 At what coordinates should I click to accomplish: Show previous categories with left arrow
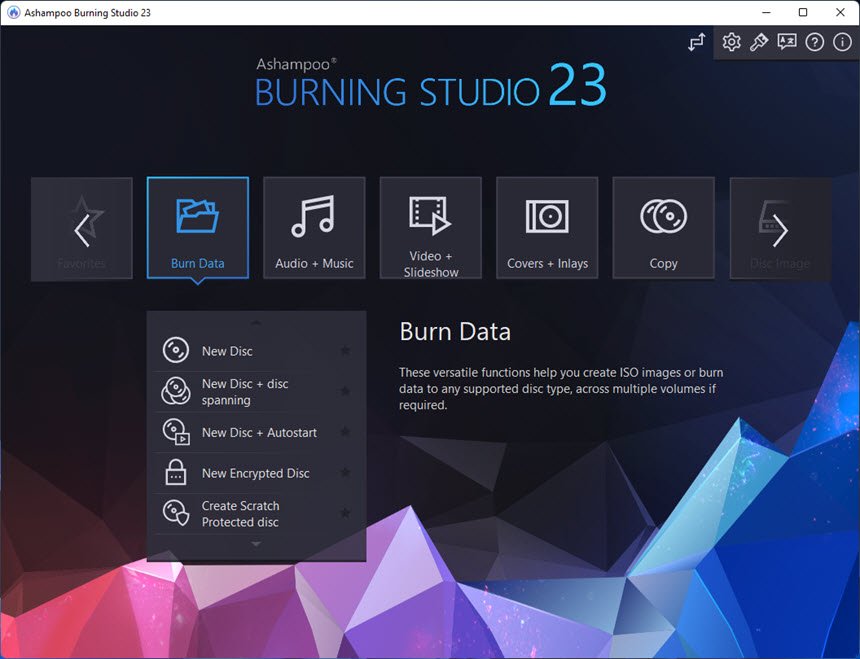(x=82, y=231)
